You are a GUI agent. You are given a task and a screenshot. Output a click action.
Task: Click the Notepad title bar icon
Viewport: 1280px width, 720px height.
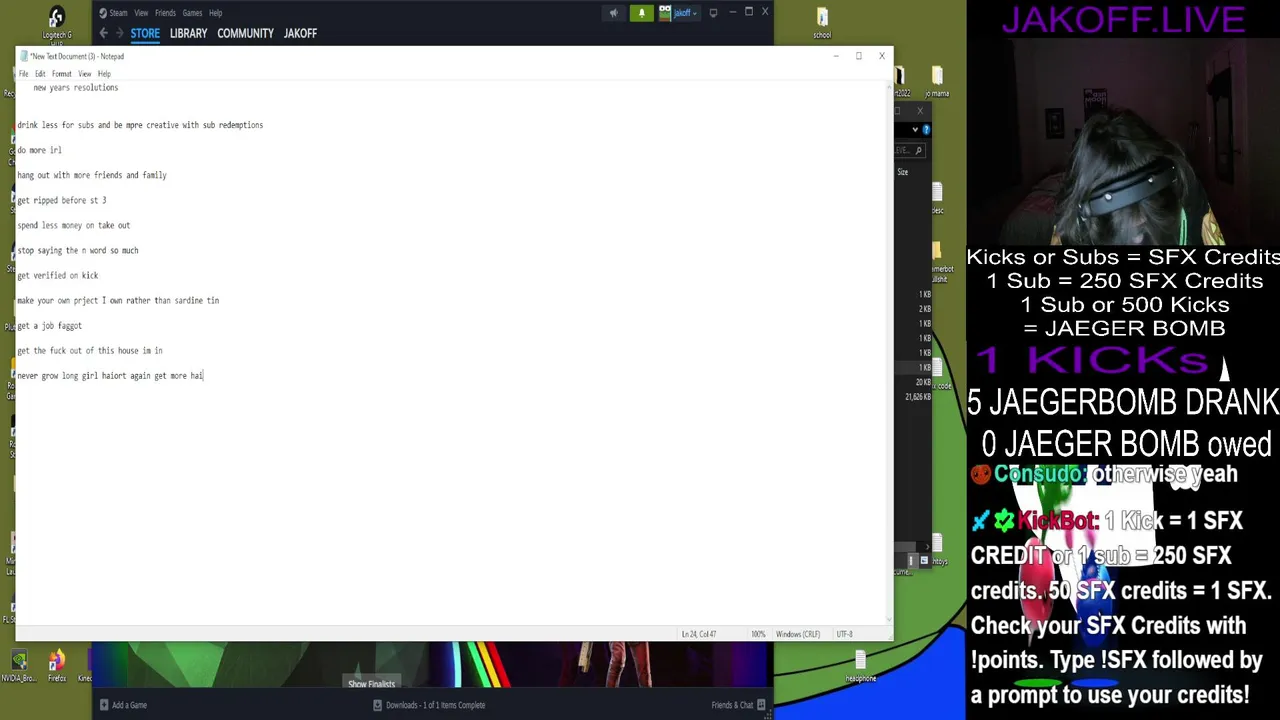click(x=23, y=56)
